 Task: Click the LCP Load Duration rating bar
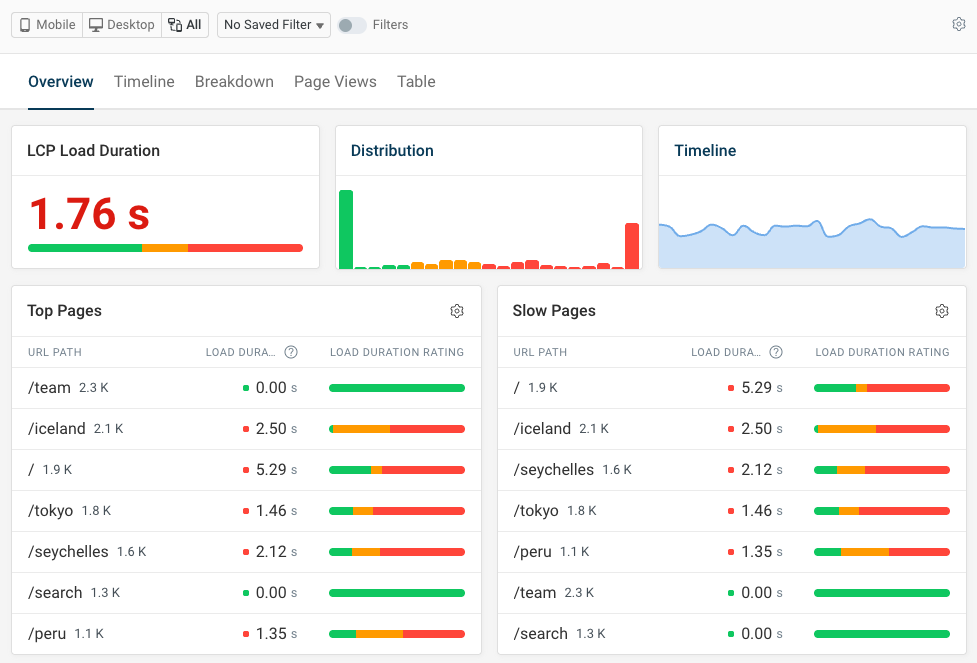point(165,248)
